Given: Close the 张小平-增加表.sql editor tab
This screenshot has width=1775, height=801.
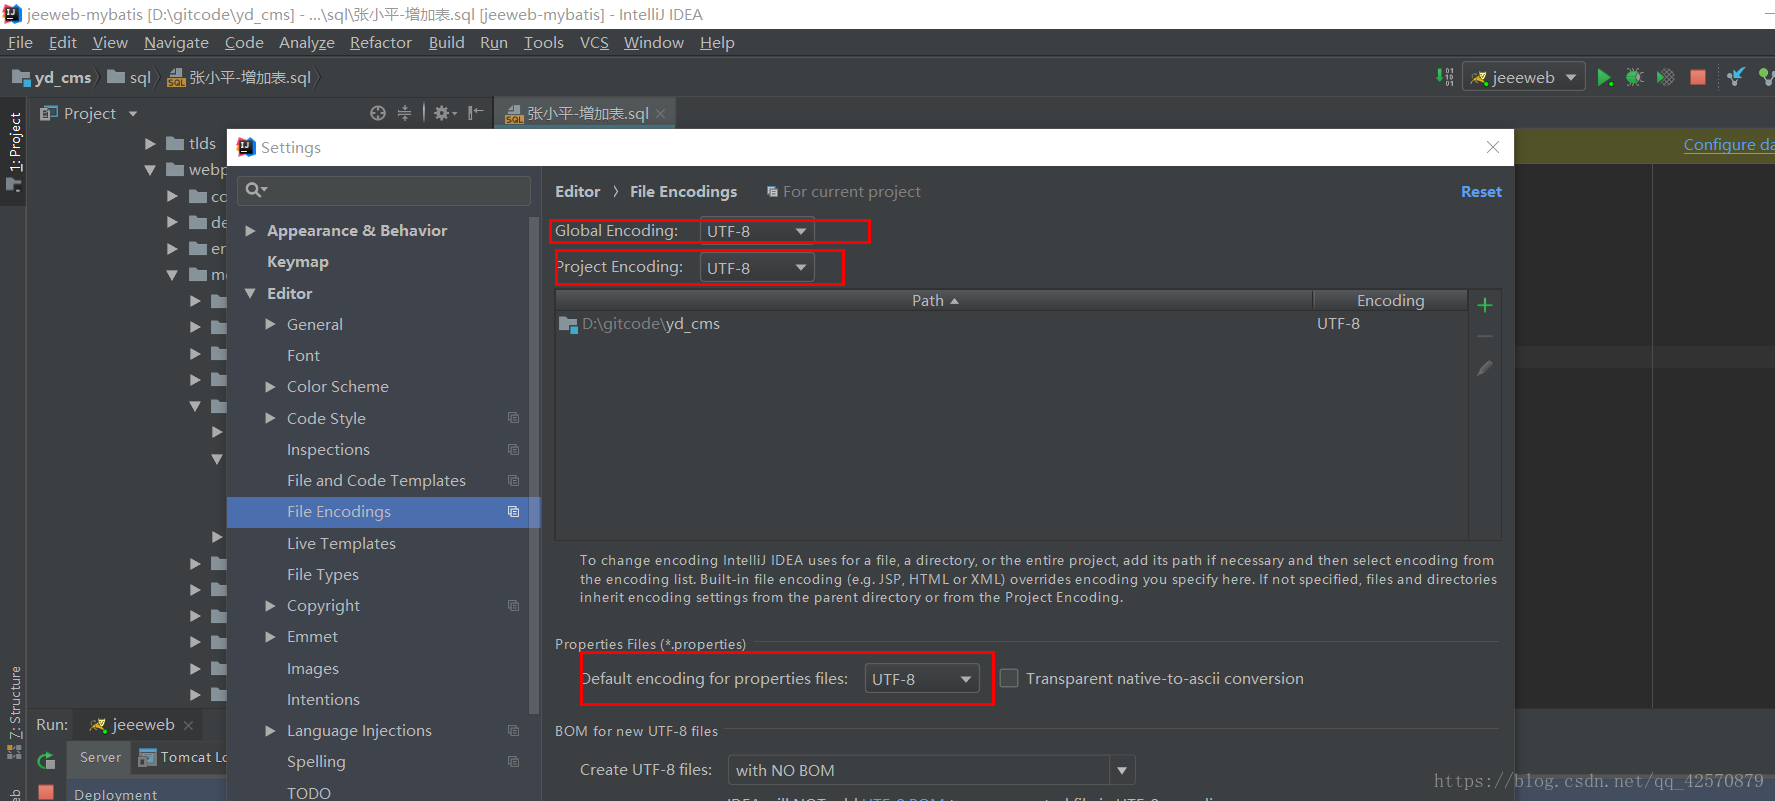Looking at the screenshot, I should (x=661, y=113).
